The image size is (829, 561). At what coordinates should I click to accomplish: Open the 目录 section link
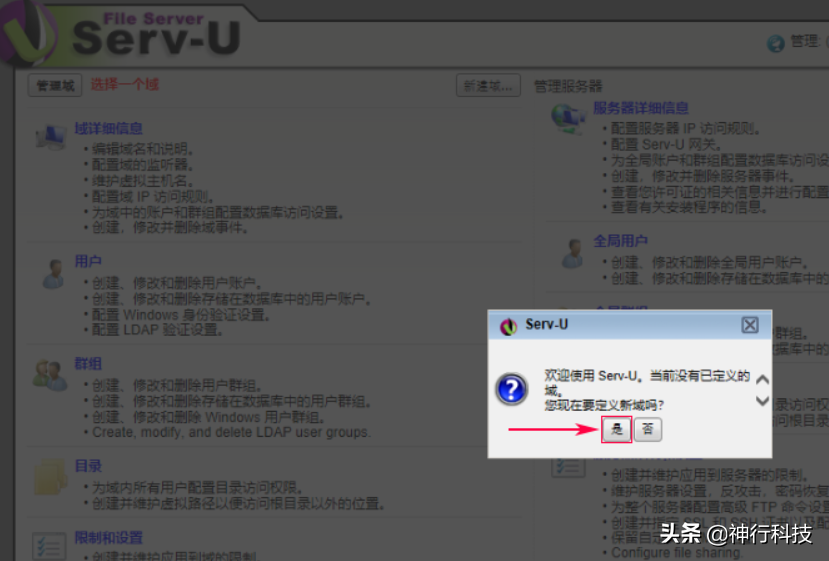tap(88, 466)
